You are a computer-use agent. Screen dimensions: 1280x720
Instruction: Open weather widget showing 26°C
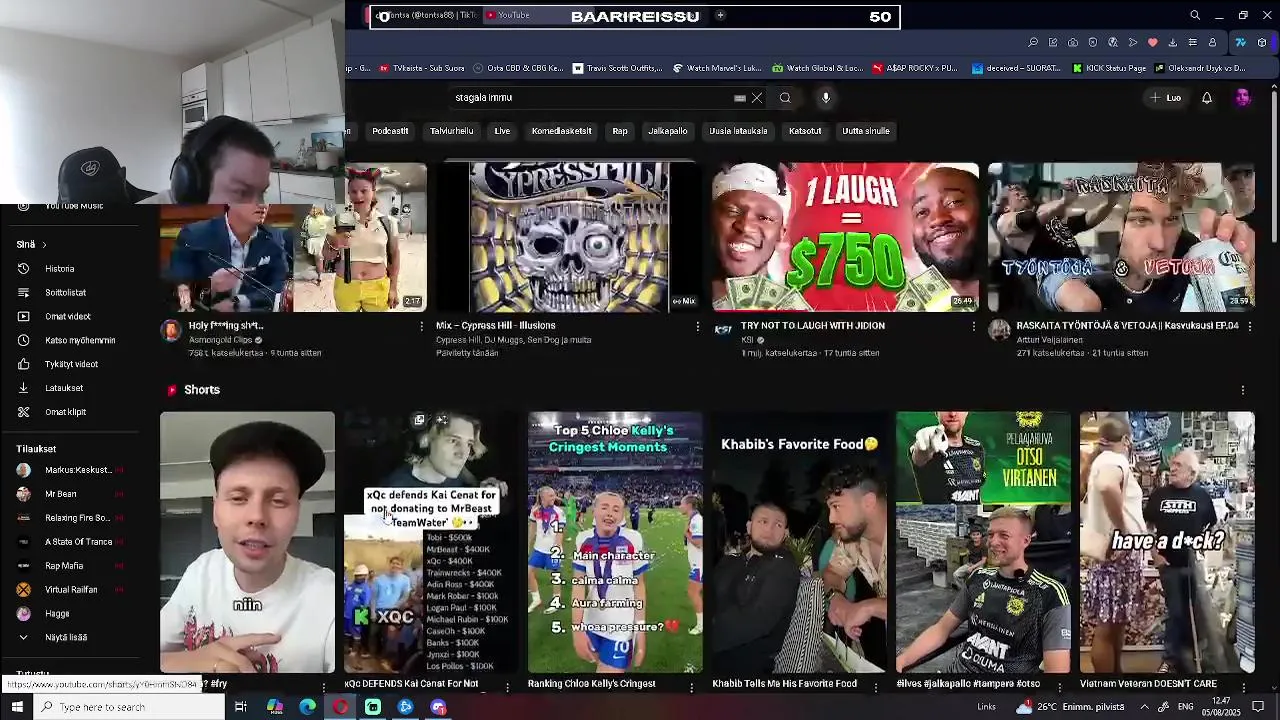click(1070, 707)
